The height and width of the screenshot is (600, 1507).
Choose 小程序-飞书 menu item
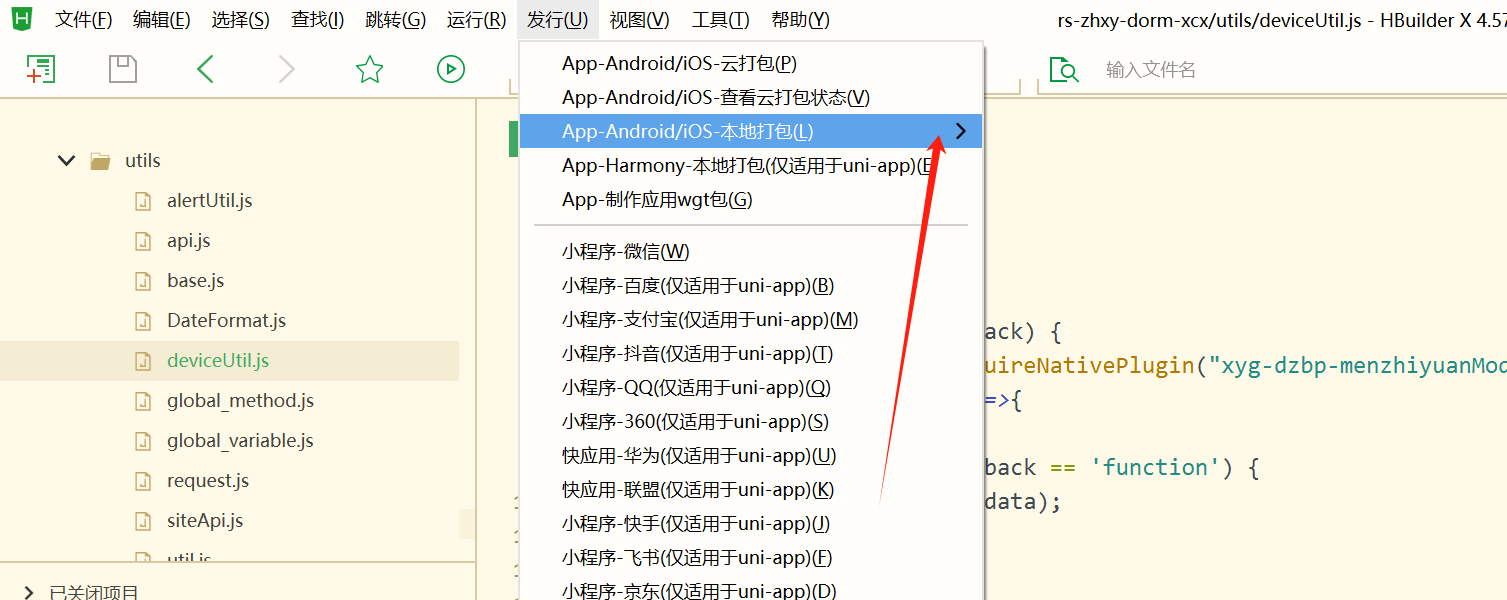pyautogui.click(x=751, y=558)
